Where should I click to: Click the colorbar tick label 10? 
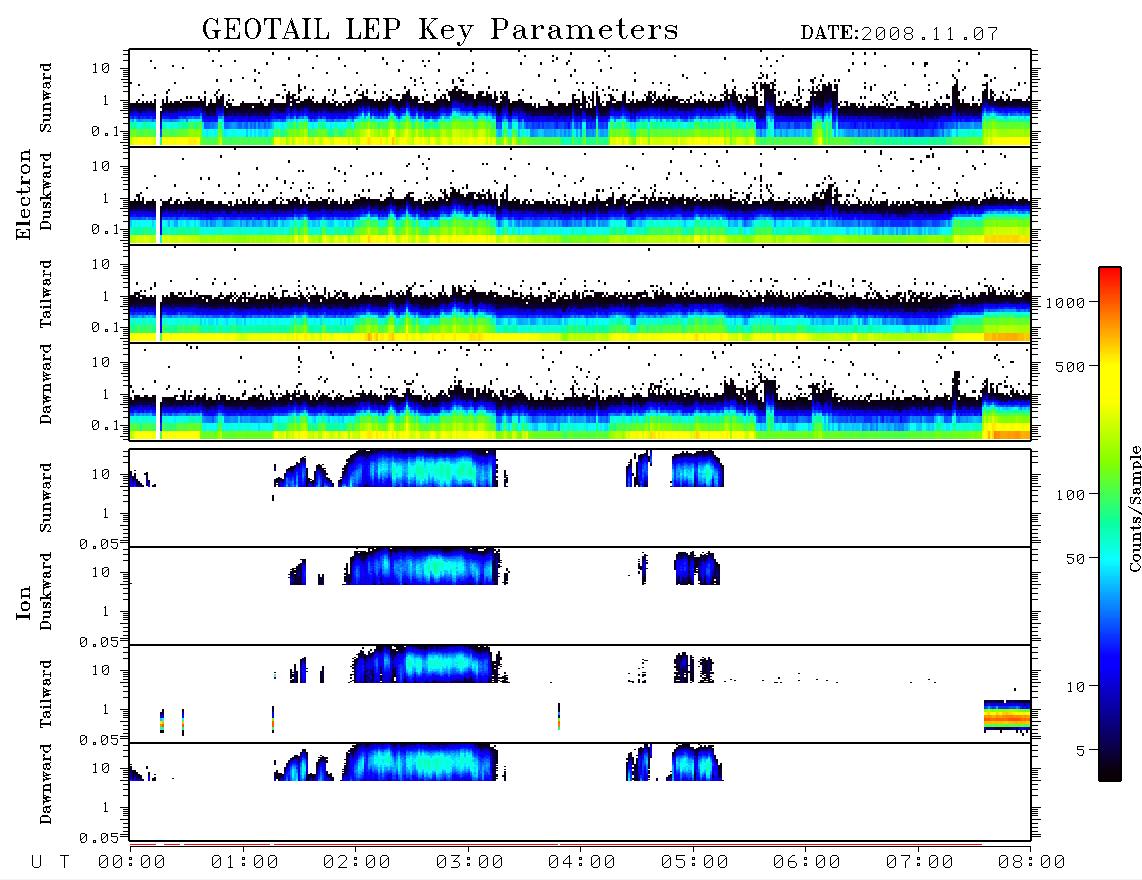click(1075, 687)
